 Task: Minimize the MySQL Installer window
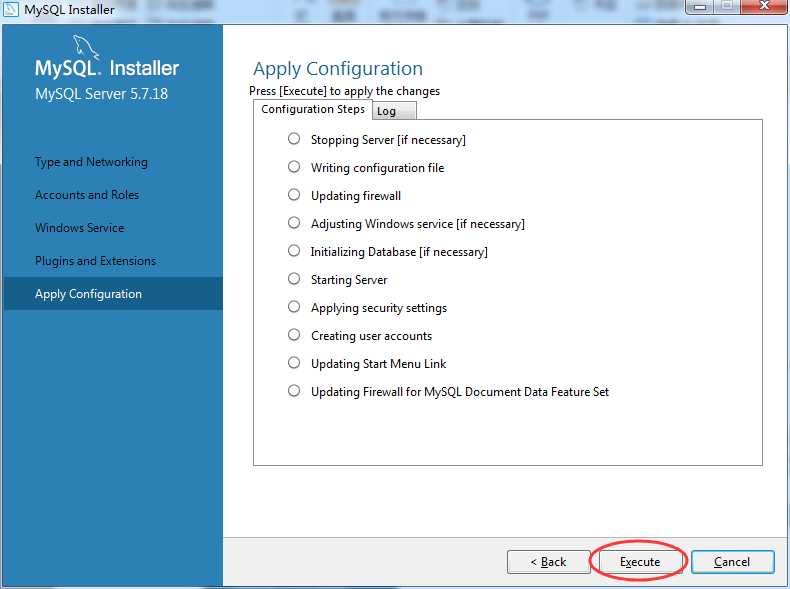[700, 7]
